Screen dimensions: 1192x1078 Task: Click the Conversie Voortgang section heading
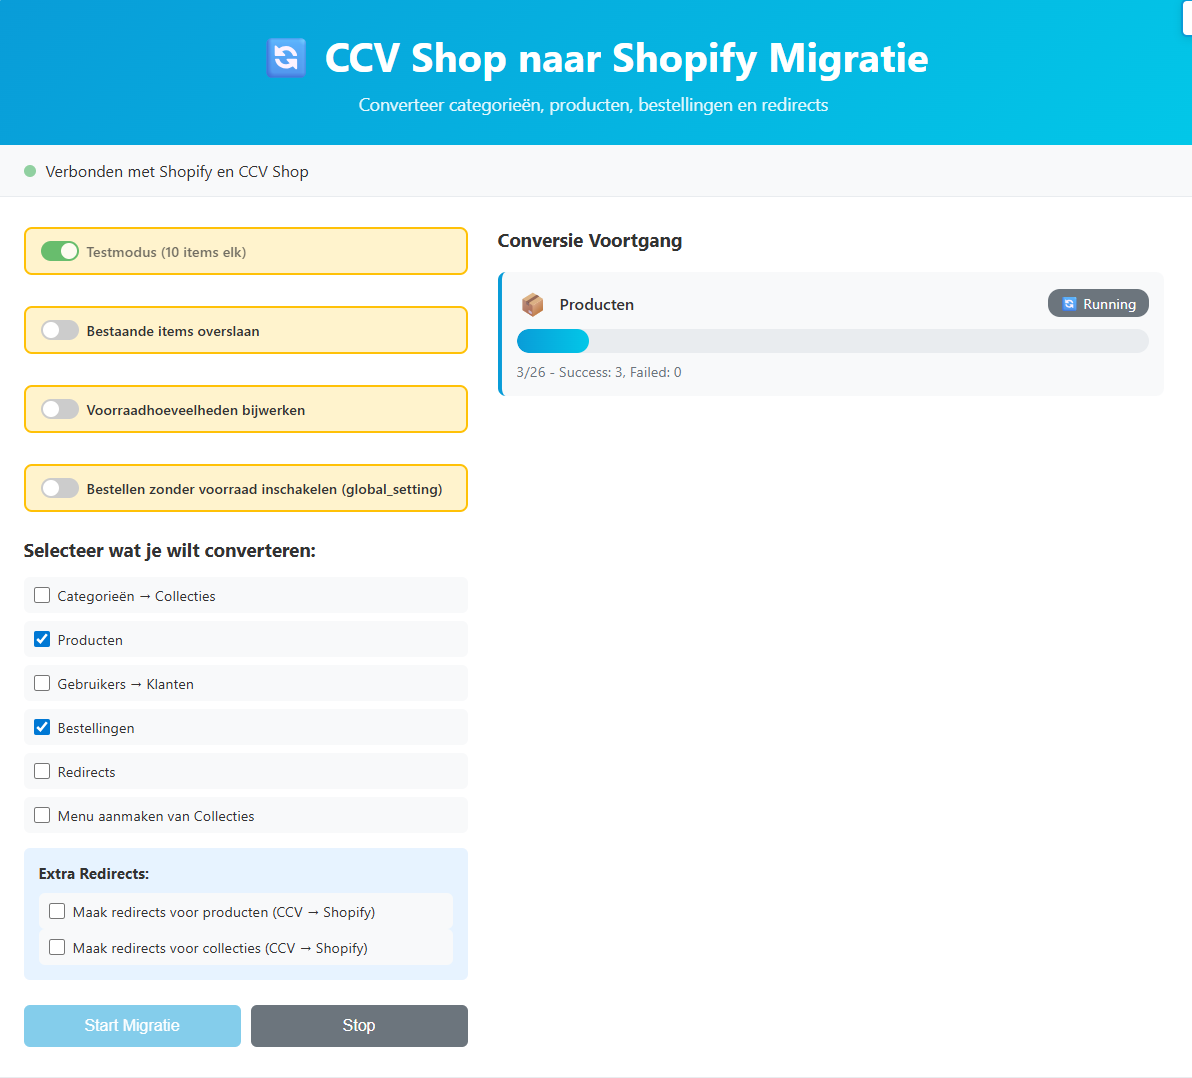588,241
